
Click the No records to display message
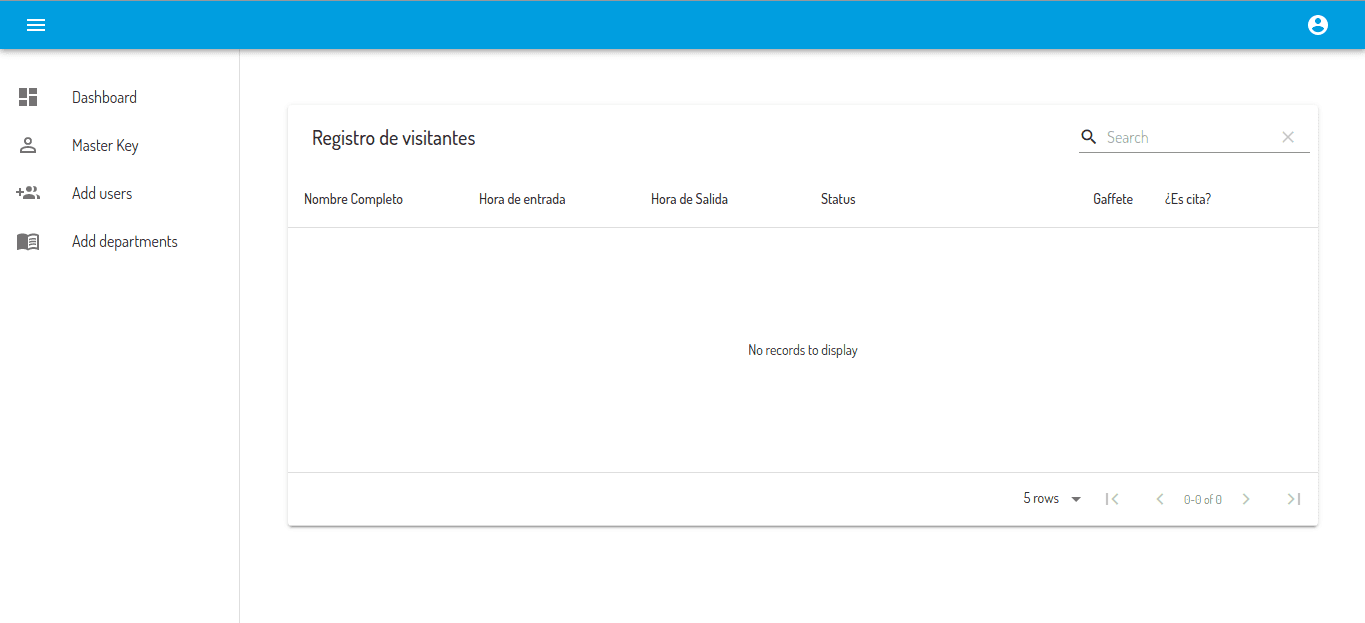(803, 350)
